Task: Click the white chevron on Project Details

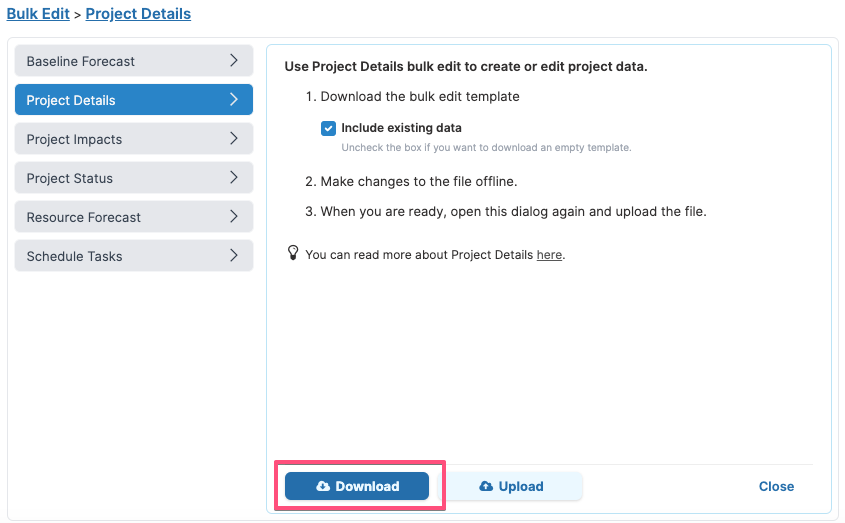Action: click(x=234, y=99)
